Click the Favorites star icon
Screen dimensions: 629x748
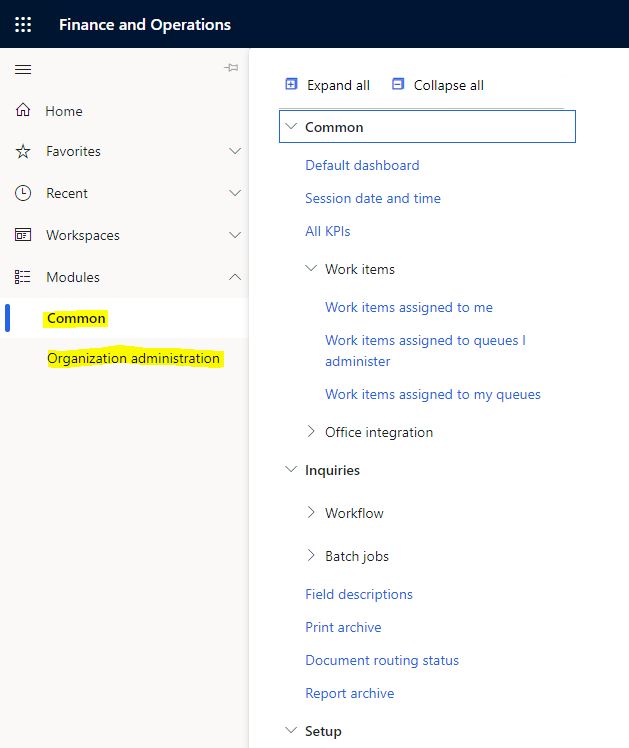23,152
